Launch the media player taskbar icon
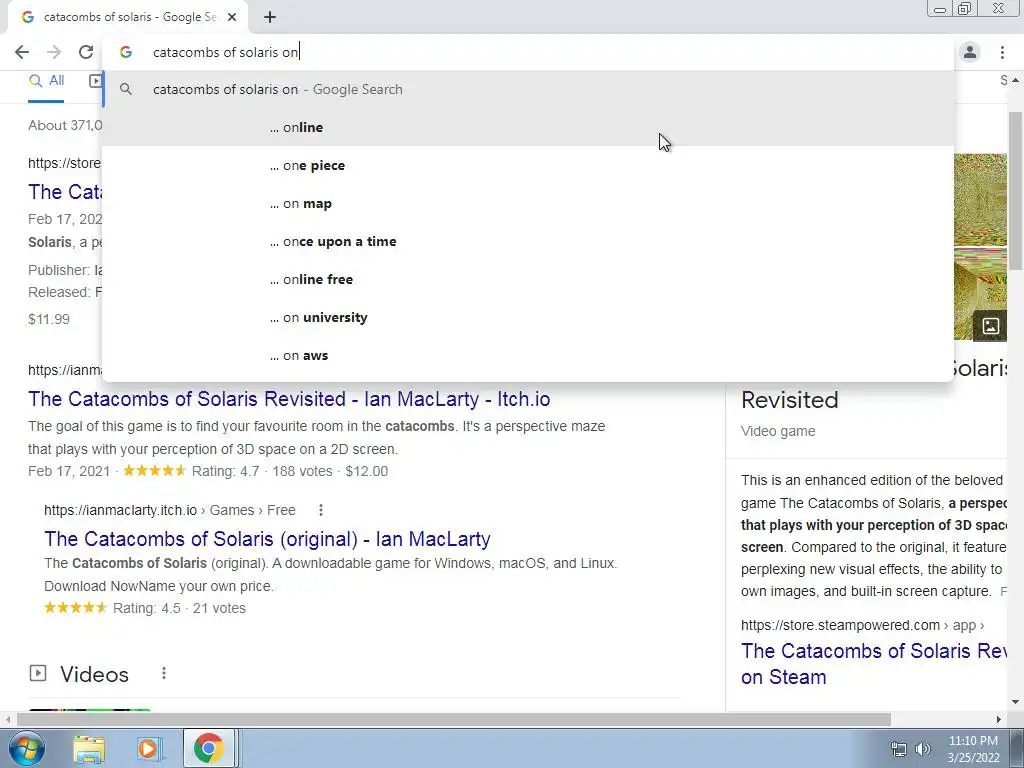The height and width of the screenshot is (768, 1024). (x=149, y=749)
